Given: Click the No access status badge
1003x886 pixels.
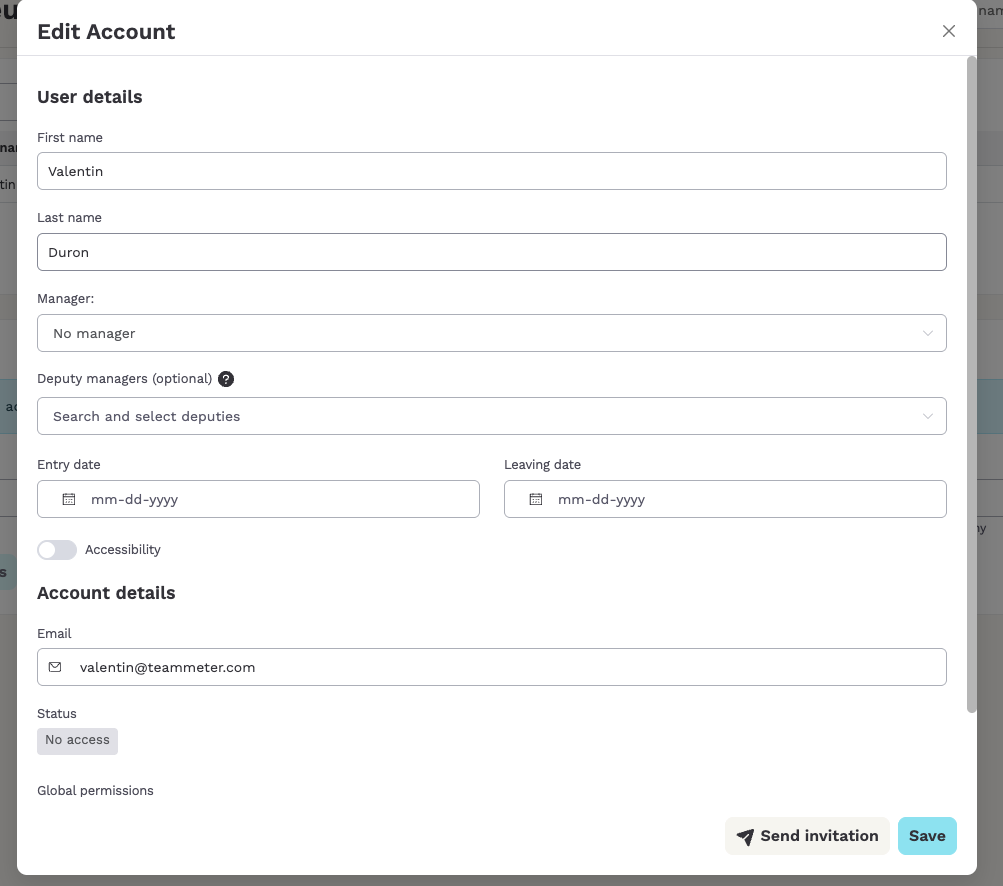Looking at the screenshot, I should pos(77,740).
